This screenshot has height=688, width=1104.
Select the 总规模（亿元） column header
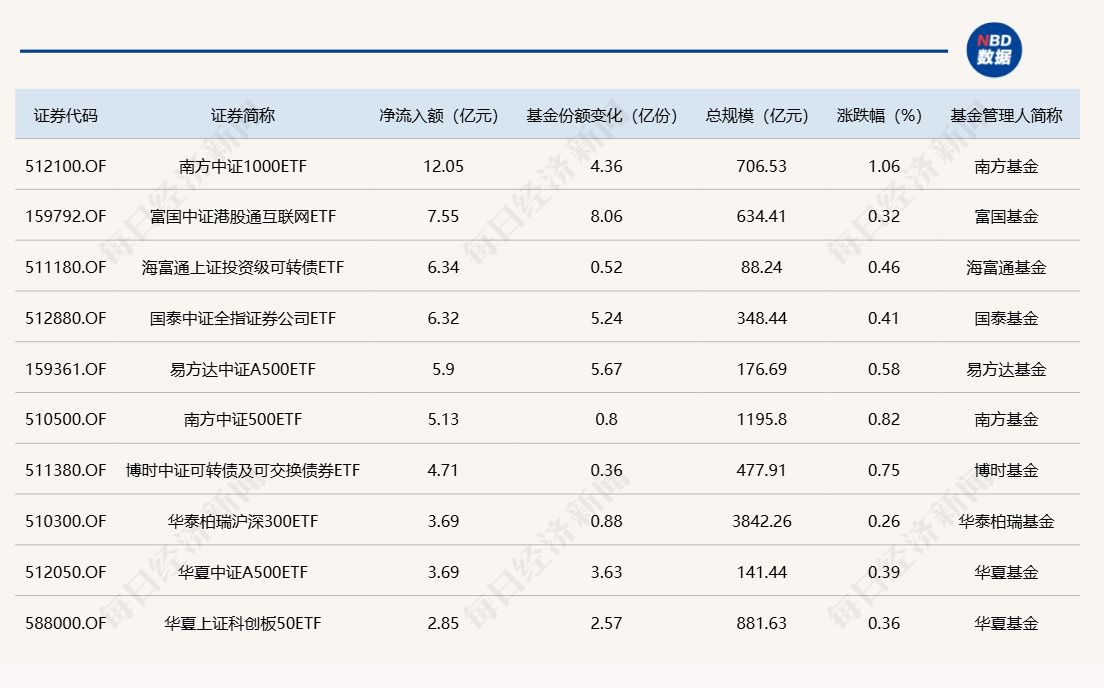757,115
